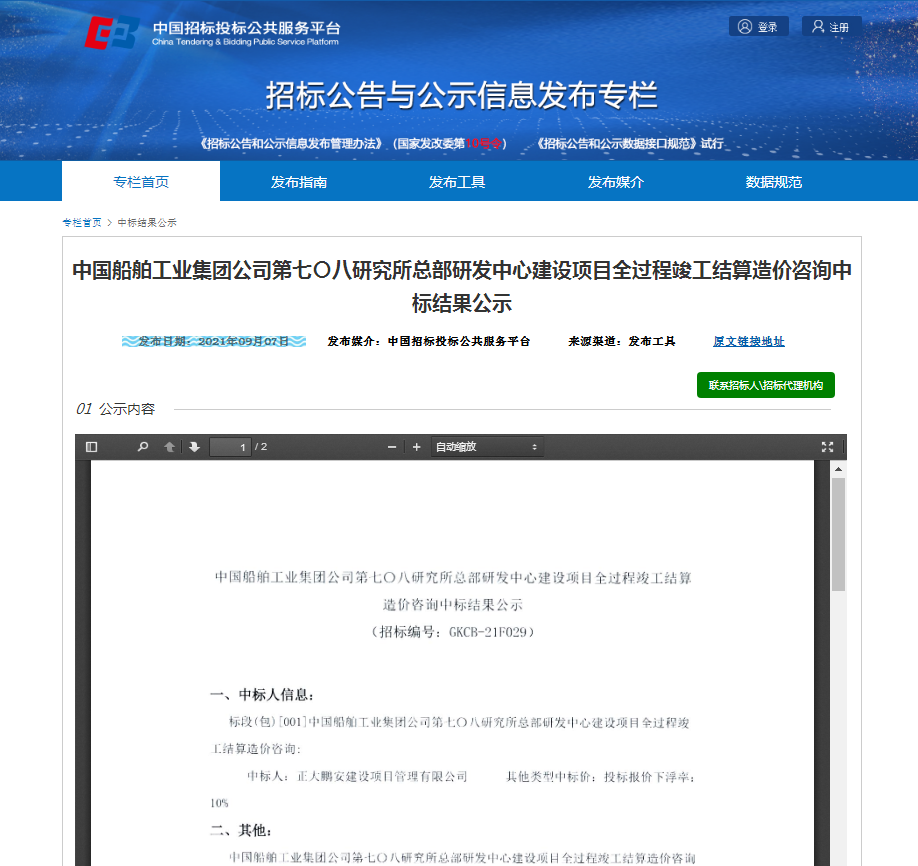Zoom in with the plus icon
The height and width of the screenshot is (866, 918).
[x=416, y=447]
